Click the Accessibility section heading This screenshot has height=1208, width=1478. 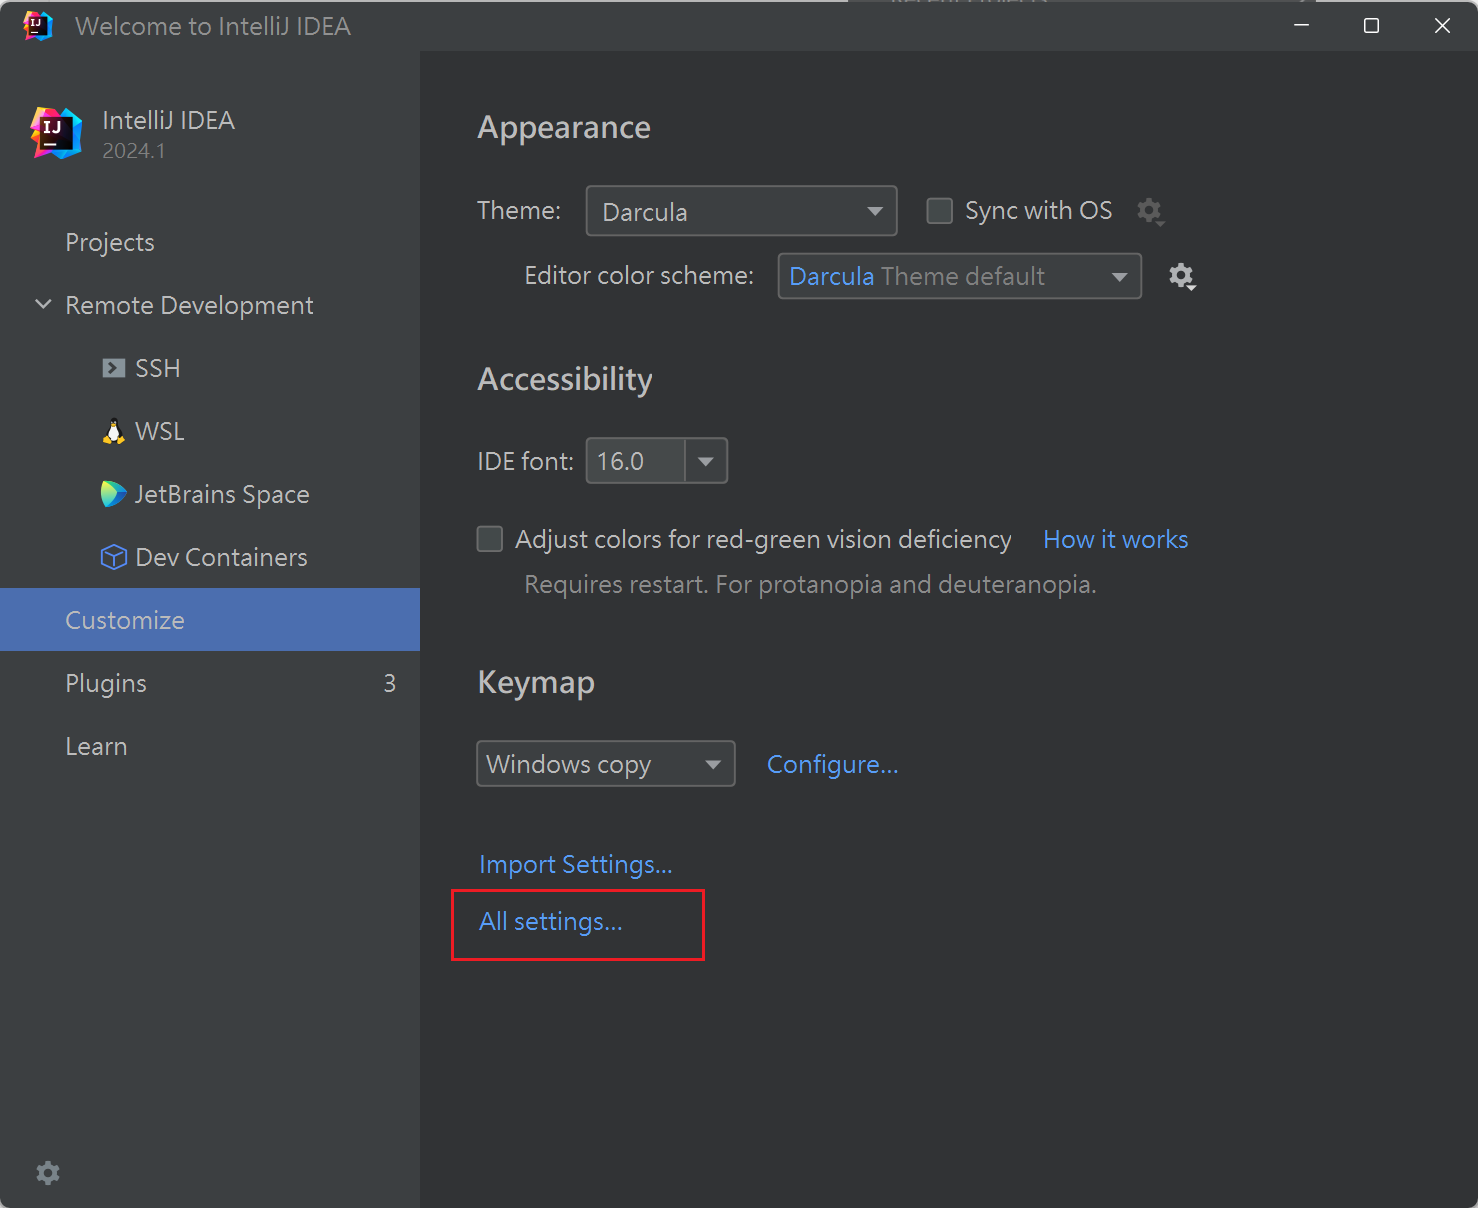click(x=565, y=380)
